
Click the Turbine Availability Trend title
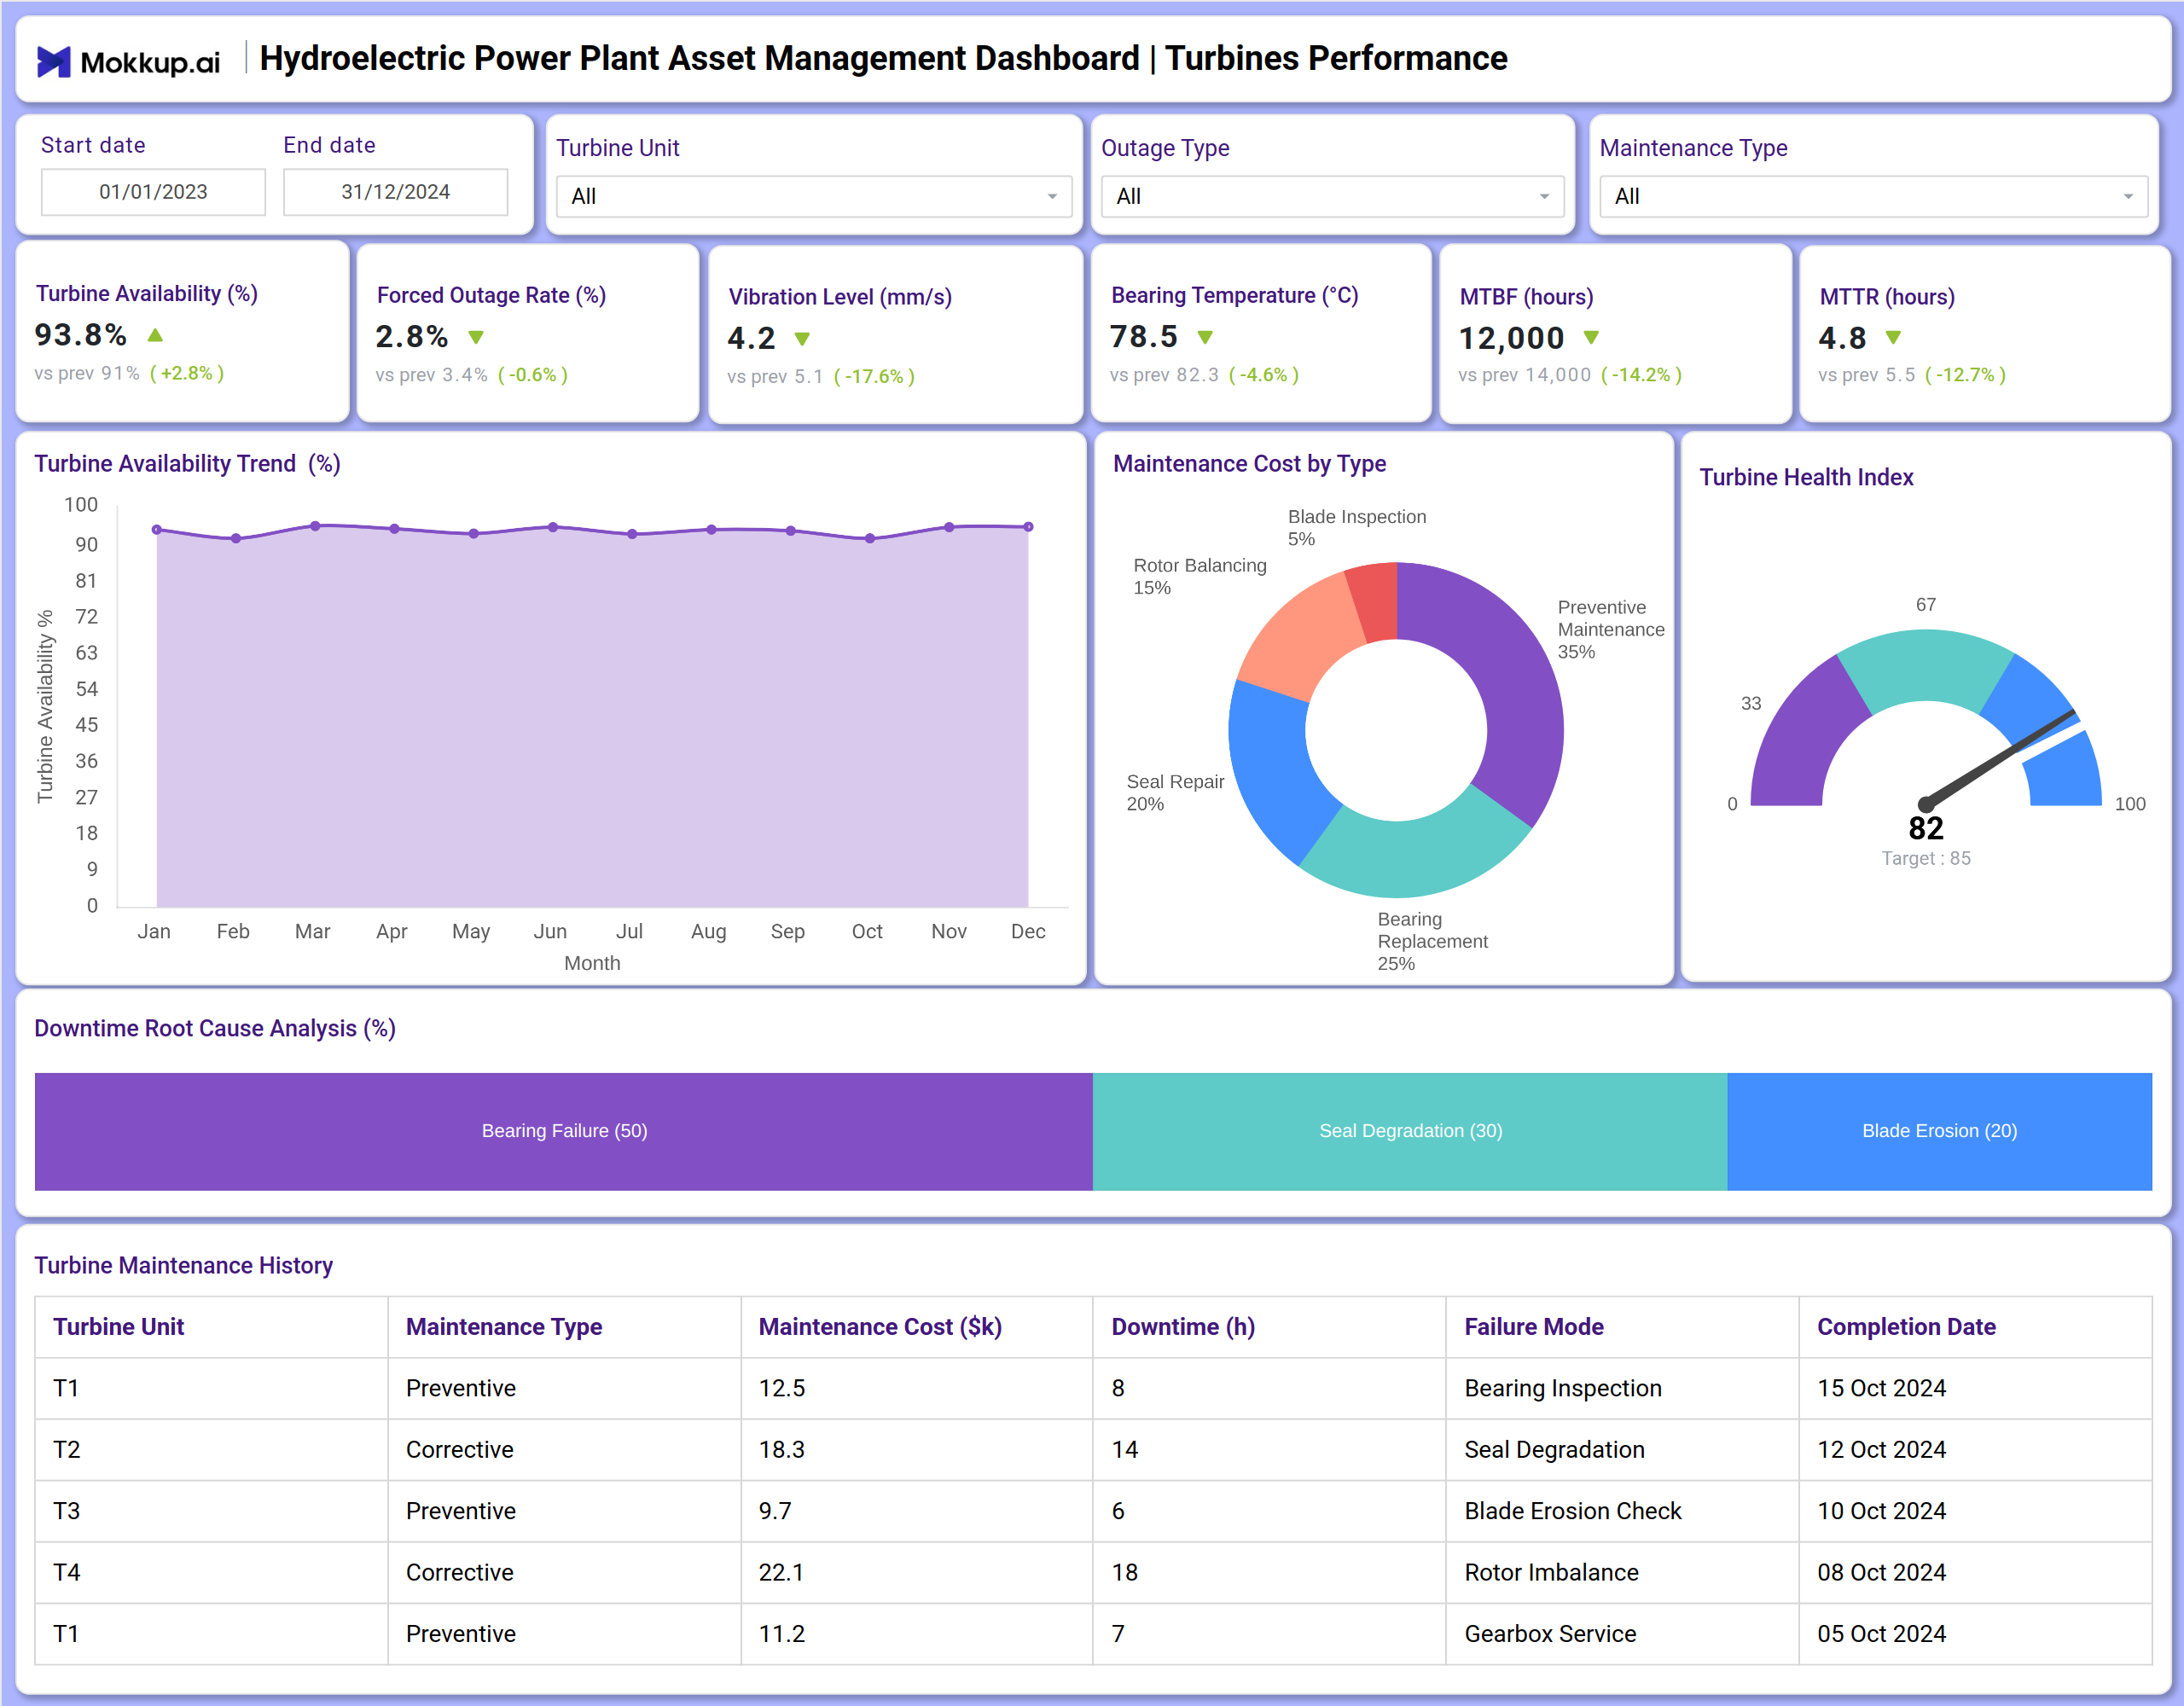click(x=187, y=464)
